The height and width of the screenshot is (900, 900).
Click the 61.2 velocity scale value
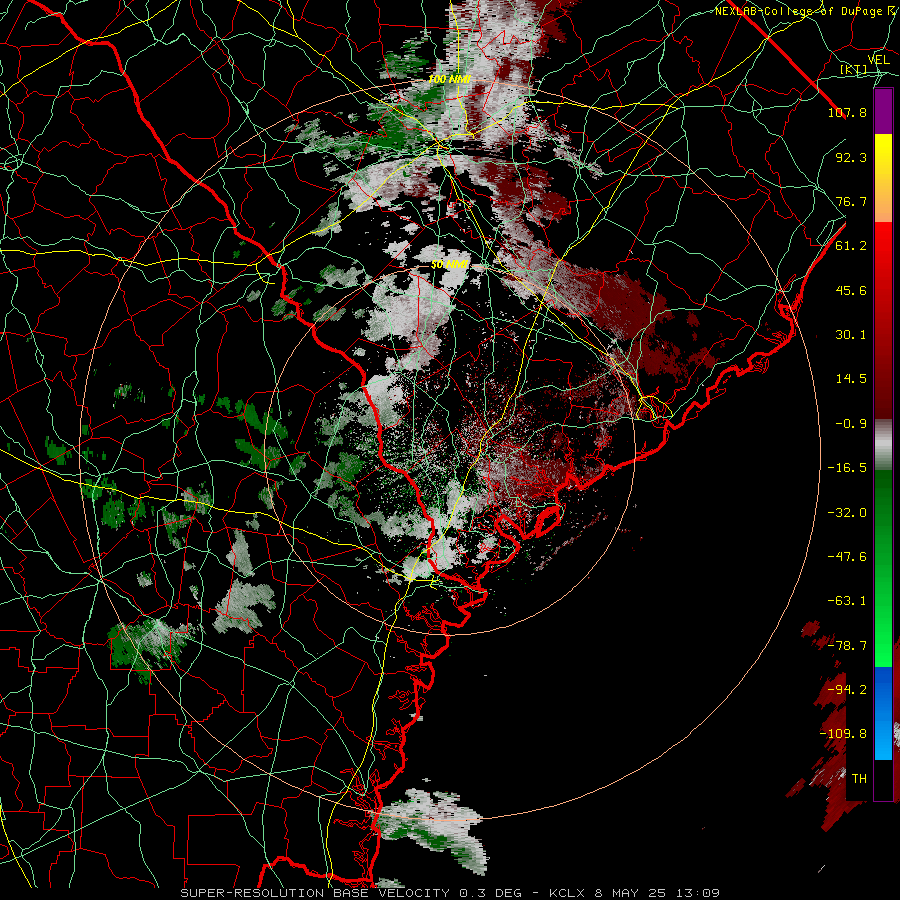[x=851, y=246]
